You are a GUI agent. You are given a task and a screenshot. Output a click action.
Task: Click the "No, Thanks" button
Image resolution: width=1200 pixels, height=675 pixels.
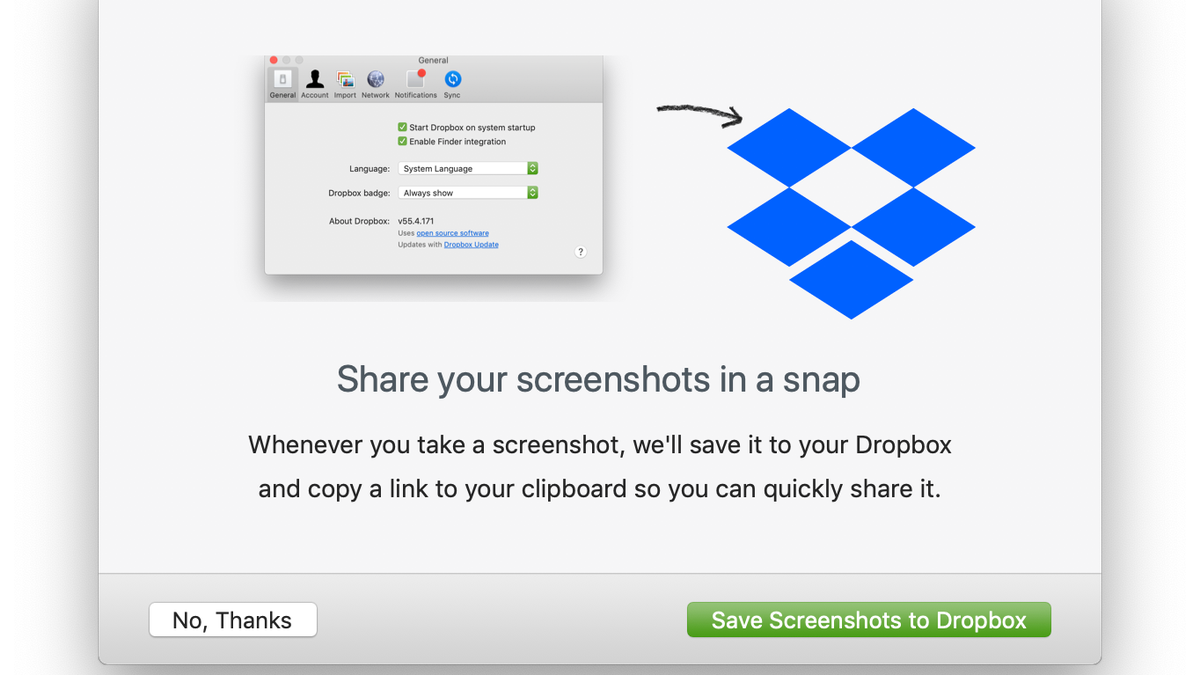(233, 620)
